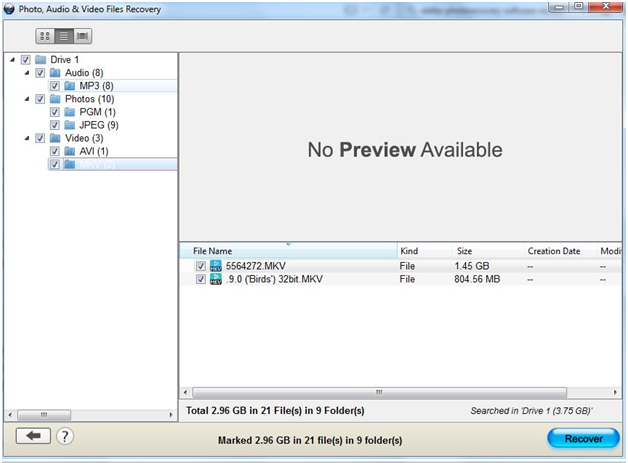Screen dimensions: 628x463
Task: Click the Photos folder icon
Action: click(55, 99)
